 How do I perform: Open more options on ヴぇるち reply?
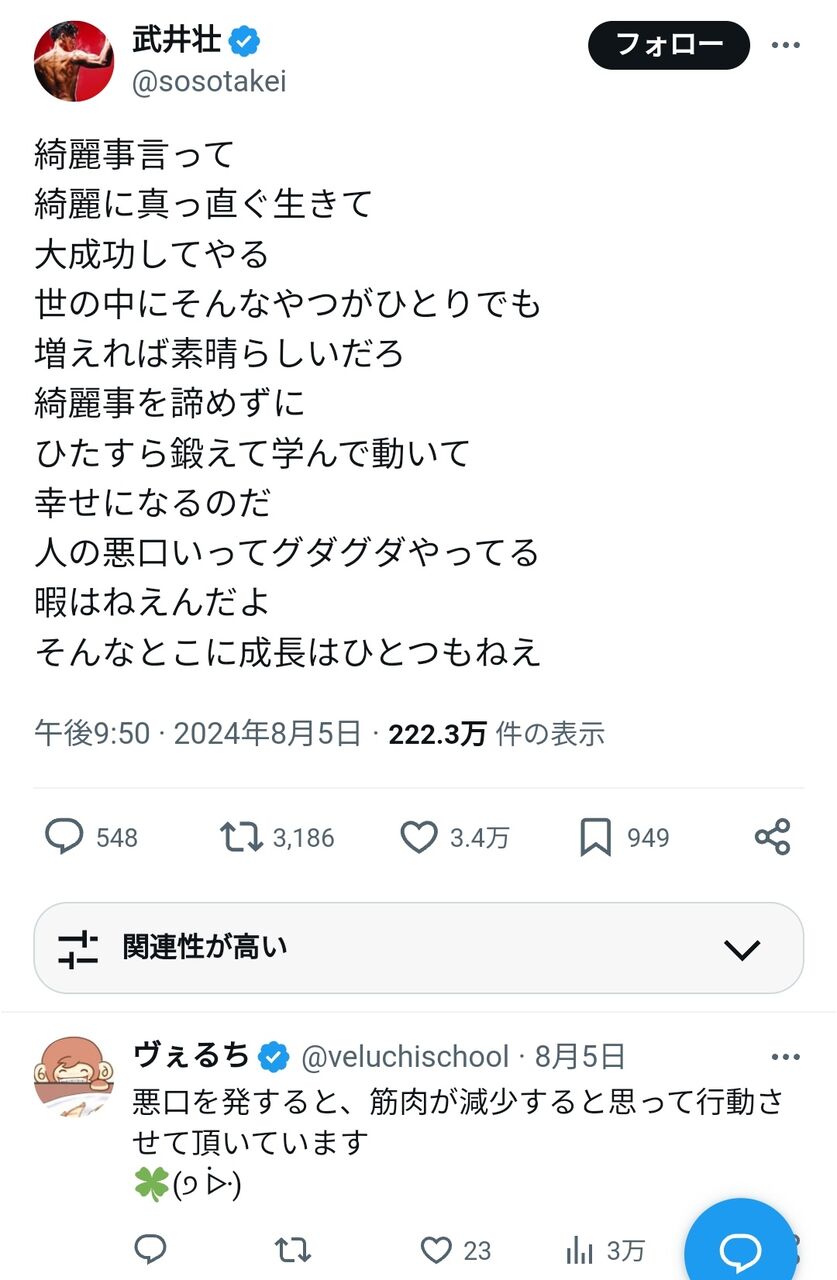[x=785, y=1056]
